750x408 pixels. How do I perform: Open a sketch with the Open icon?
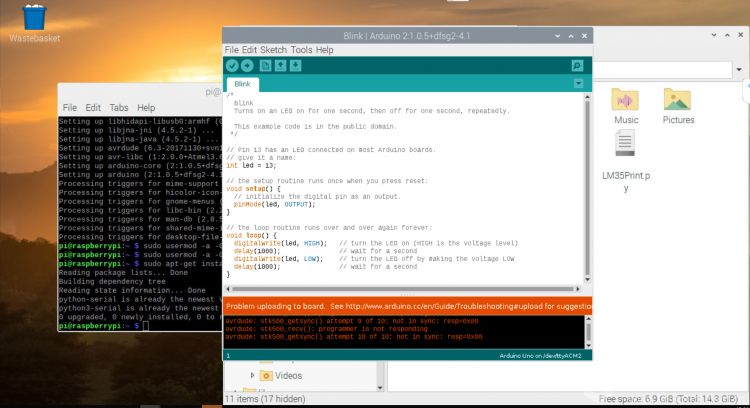(x=280, y=66)
